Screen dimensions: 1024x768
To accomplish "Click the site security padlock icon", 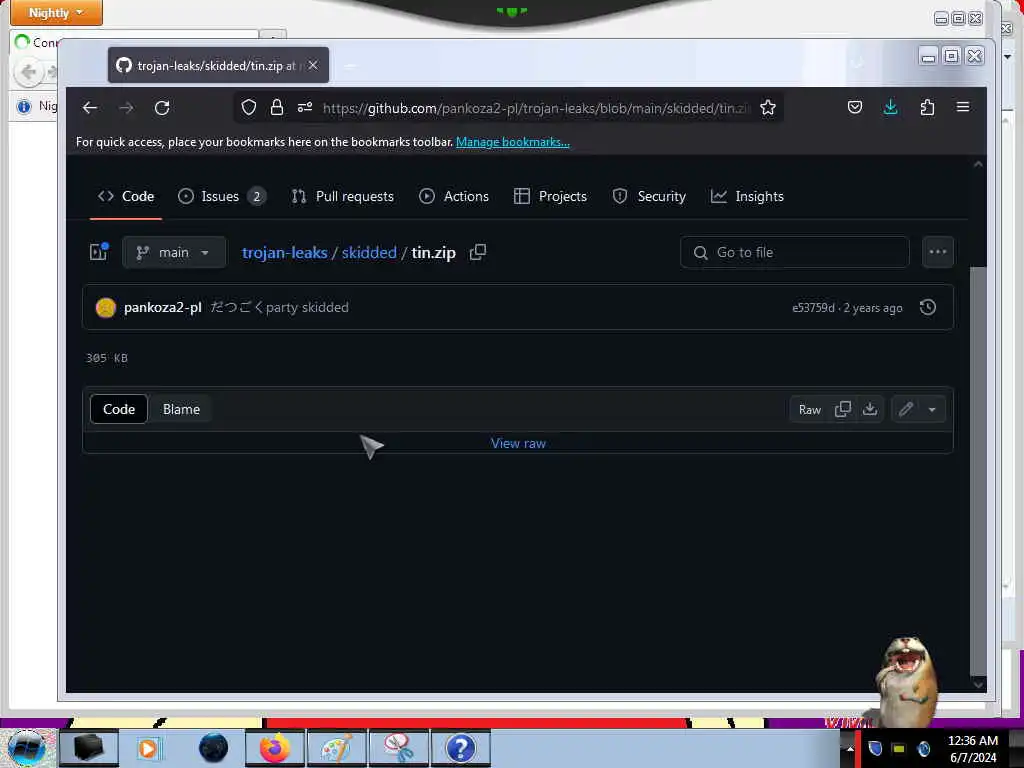I will 277,107.
